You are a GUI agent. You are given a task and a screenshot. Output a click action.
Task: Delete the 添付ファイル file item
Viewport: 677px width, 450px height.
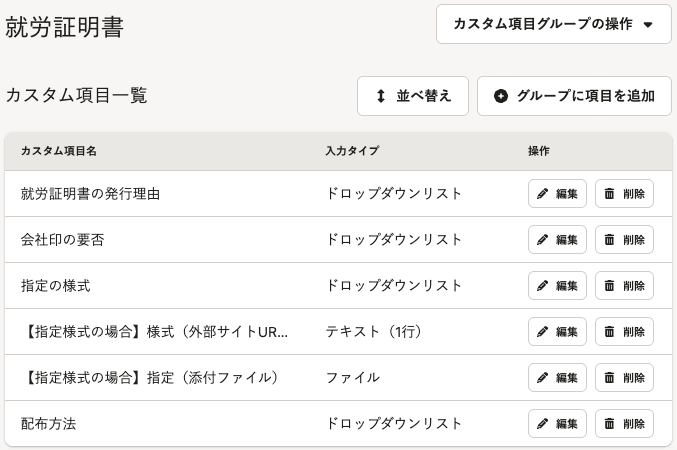pyautogui.click(x=624, y=377)
